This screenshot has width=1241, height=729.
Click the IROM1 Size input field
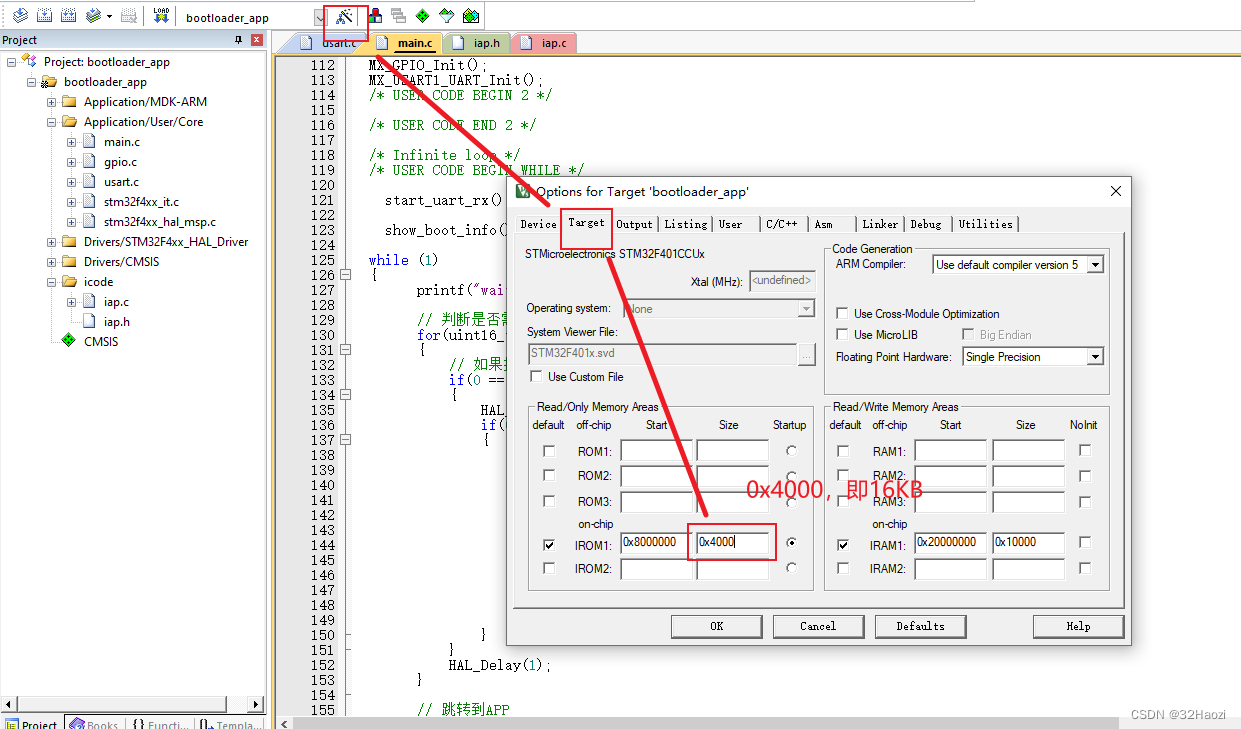(732, 542)
